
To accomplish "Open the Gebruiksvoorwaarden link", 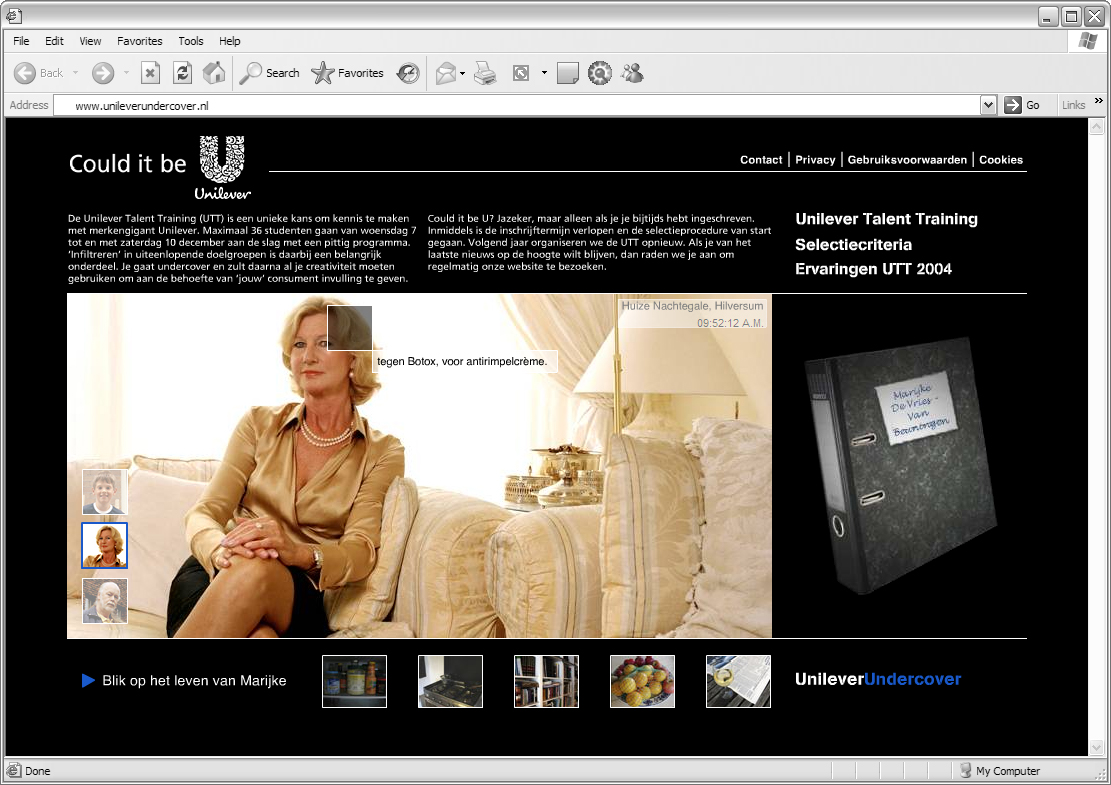I will tap(907, 160).
